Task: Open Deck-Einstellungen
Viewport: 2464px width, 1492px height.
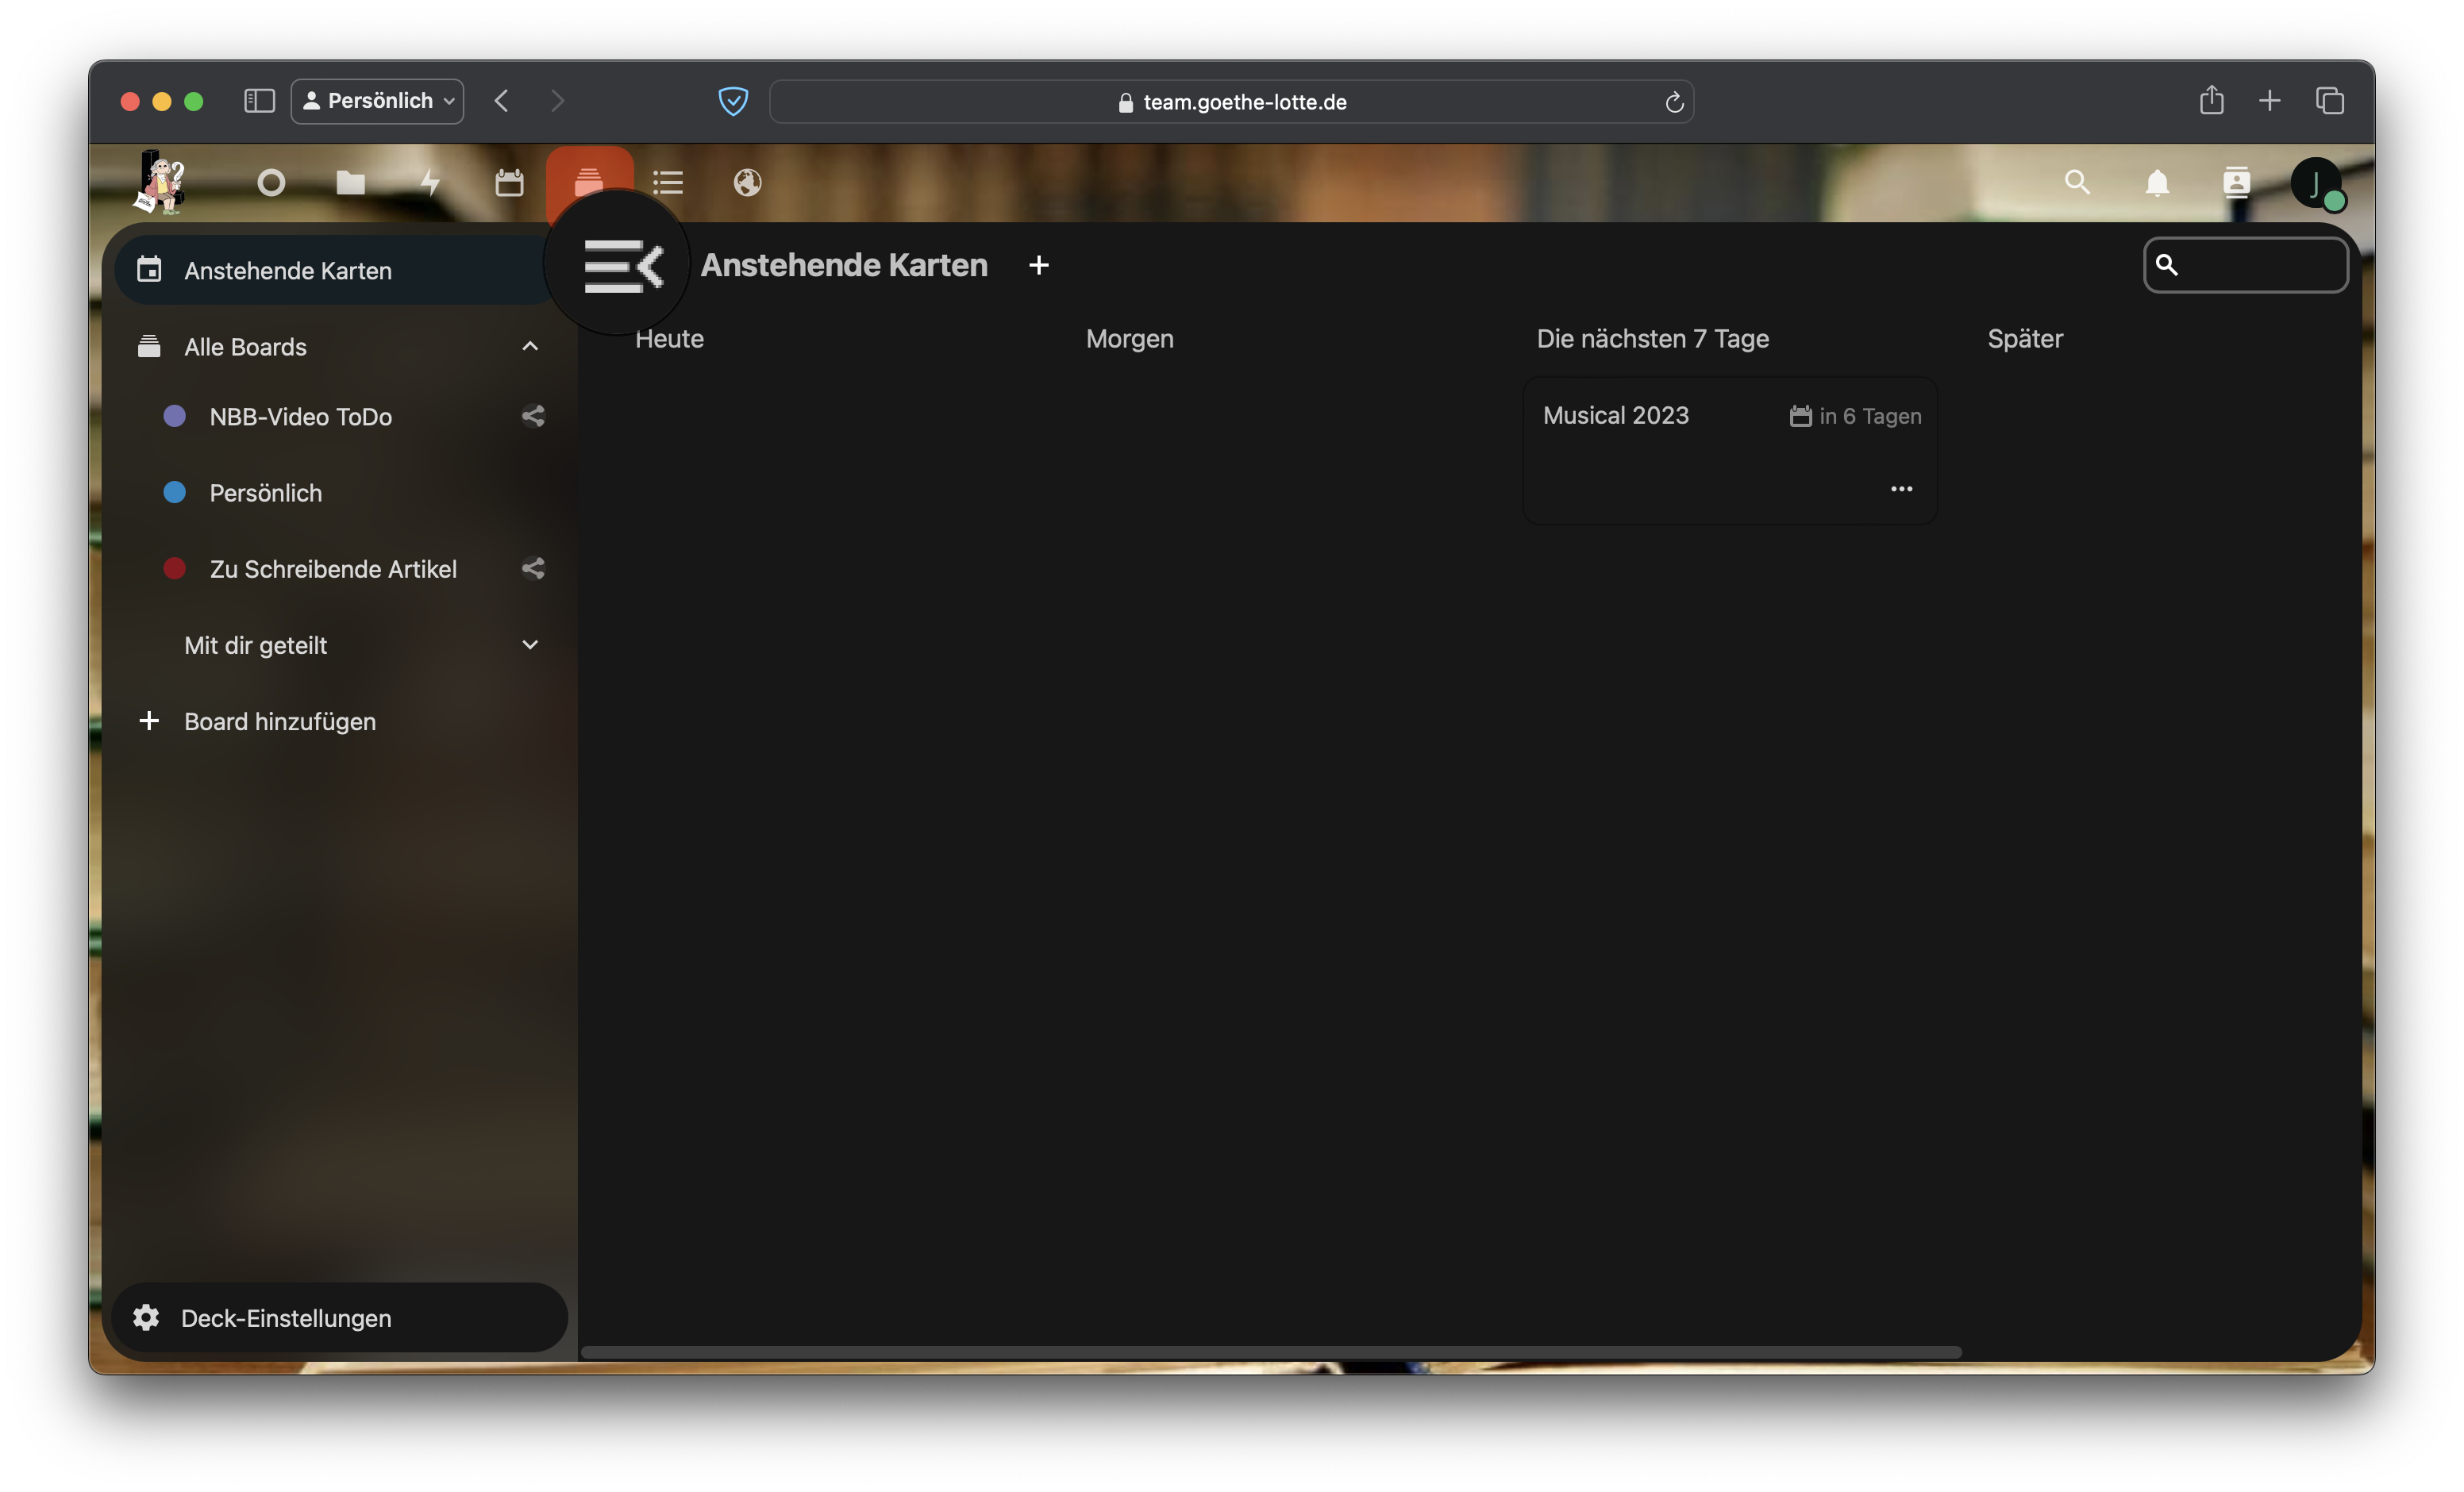Action: point(286,1318)
